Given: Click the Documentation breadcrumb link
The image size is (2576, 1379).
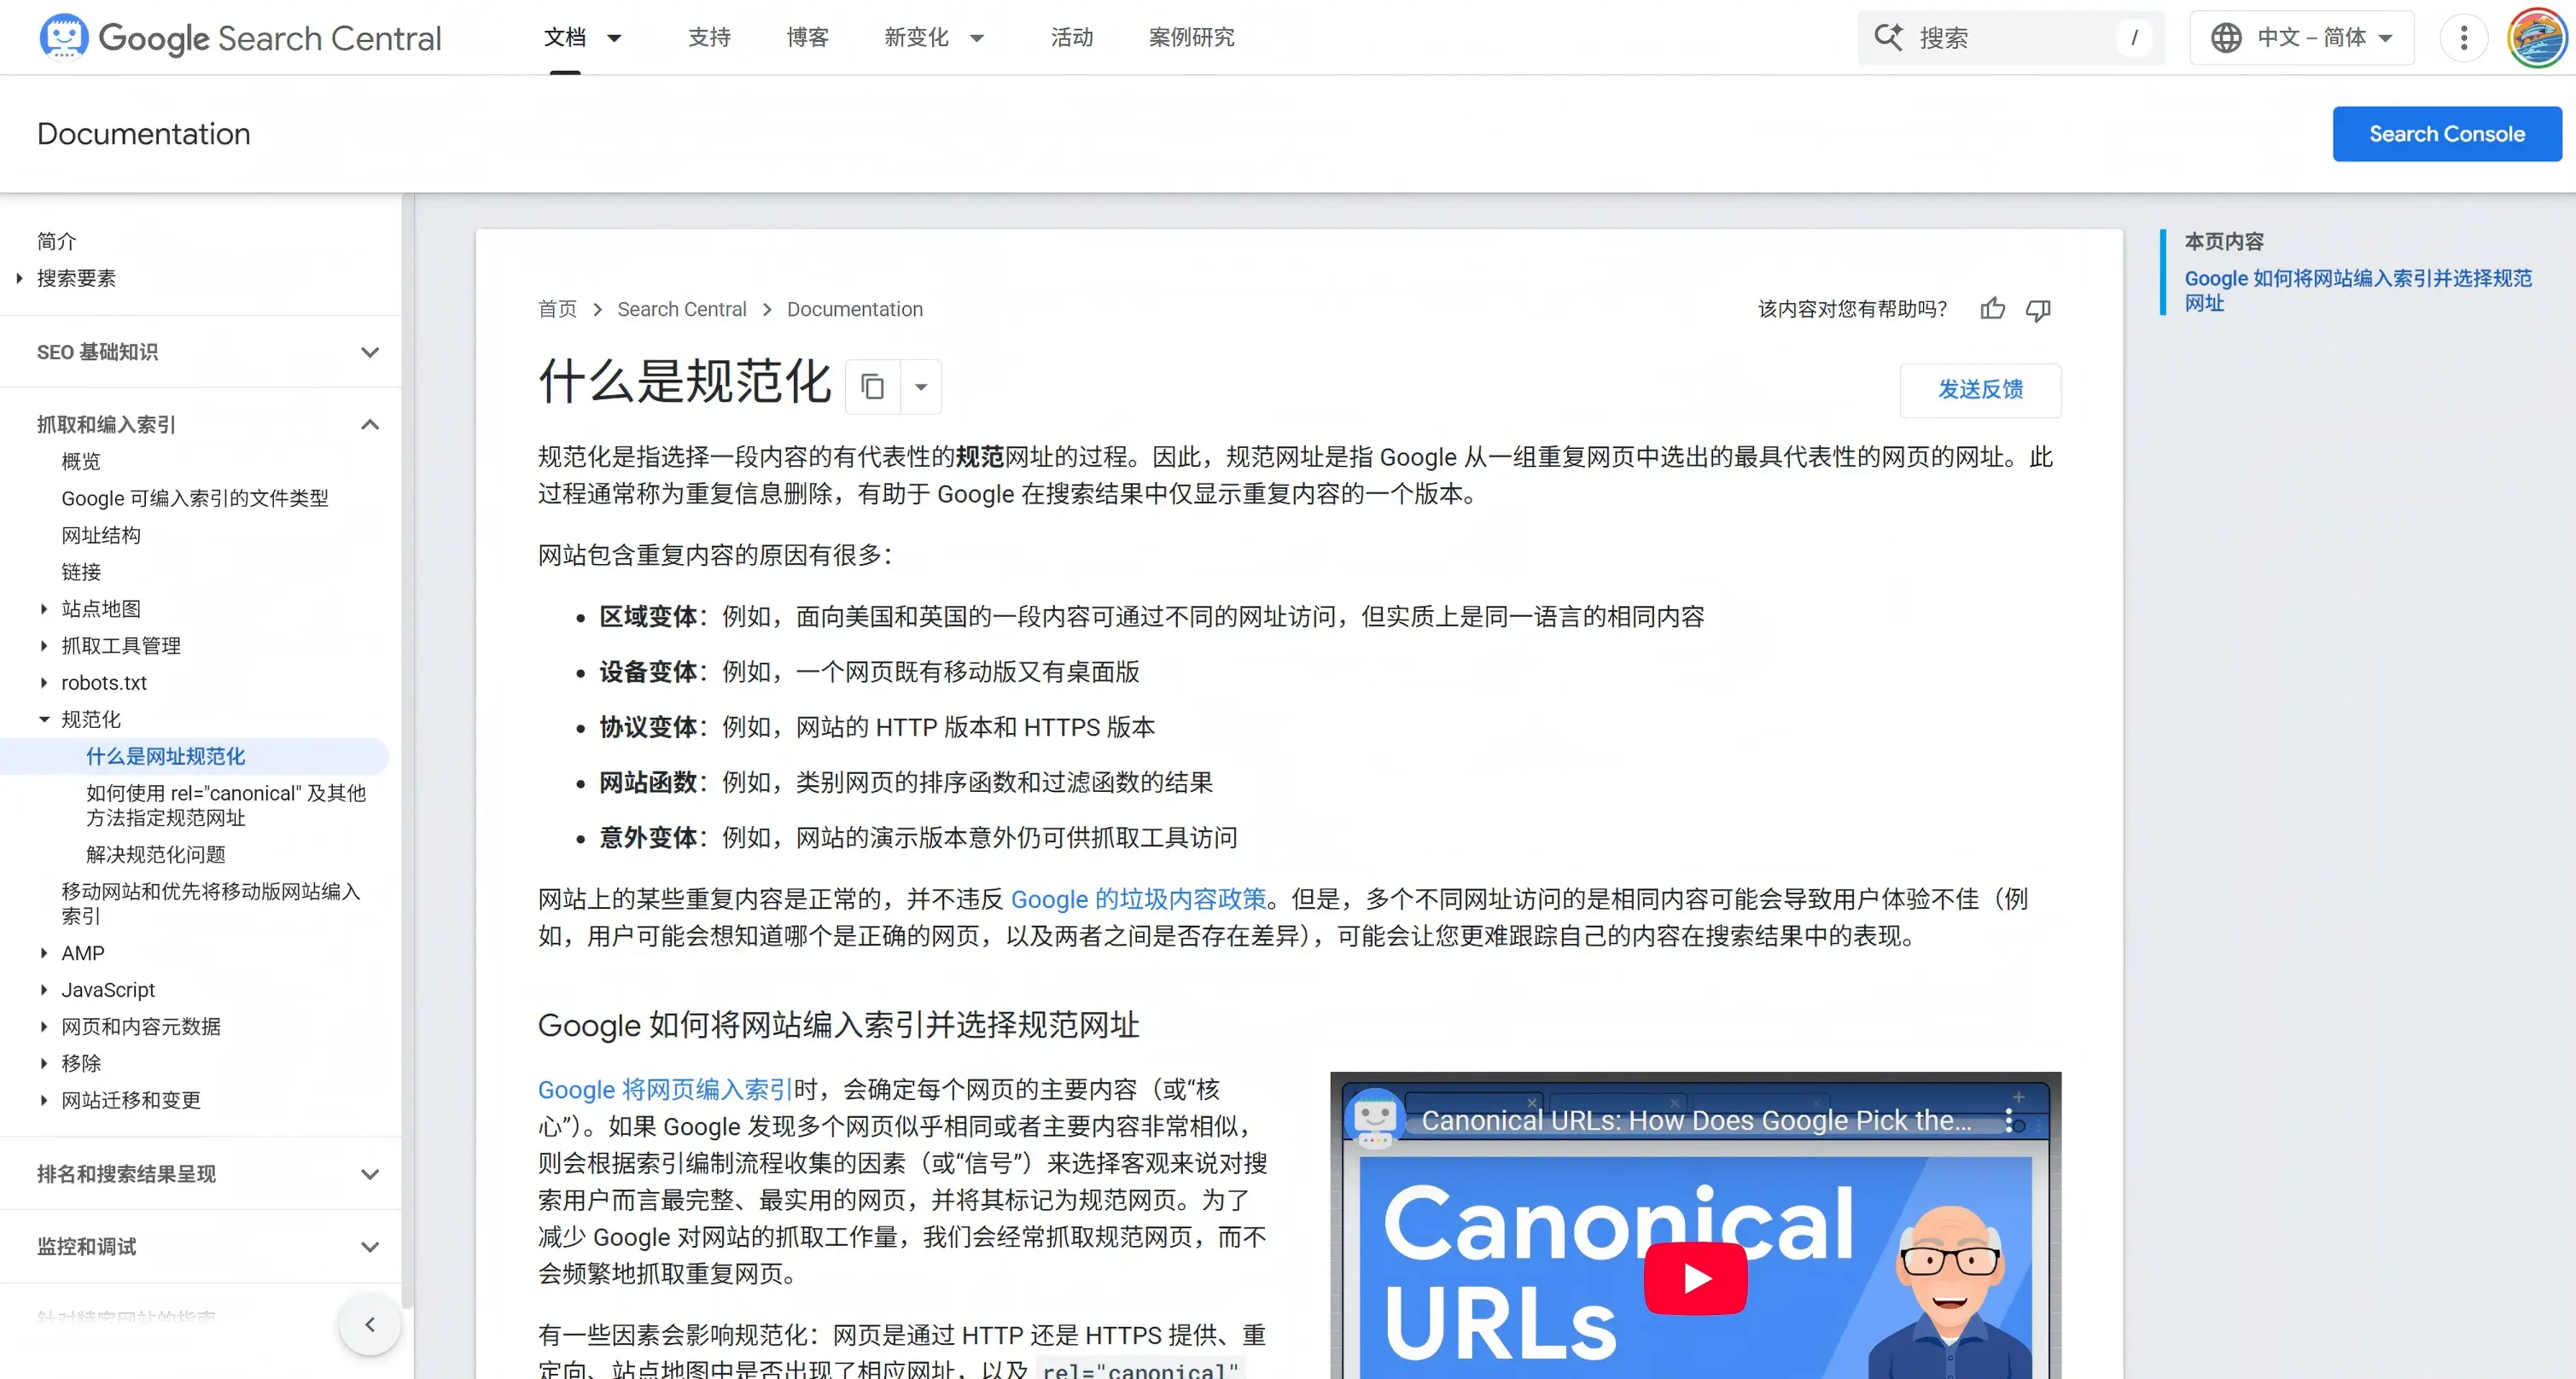Looking at the screenshot, I should pyautogui.click(x=855, y=309).
